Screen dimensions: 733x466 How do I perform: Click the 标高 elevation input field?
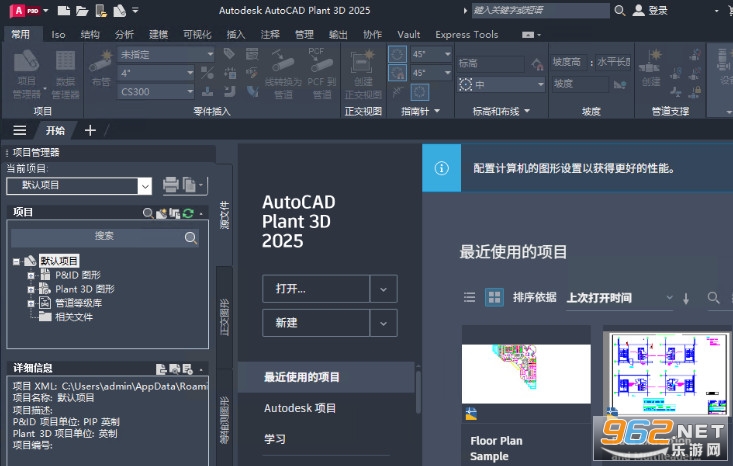click(x=490, y=64)
